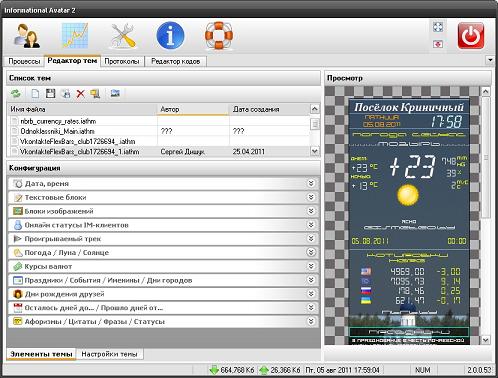Sort by Автор column header

point(193,109)
